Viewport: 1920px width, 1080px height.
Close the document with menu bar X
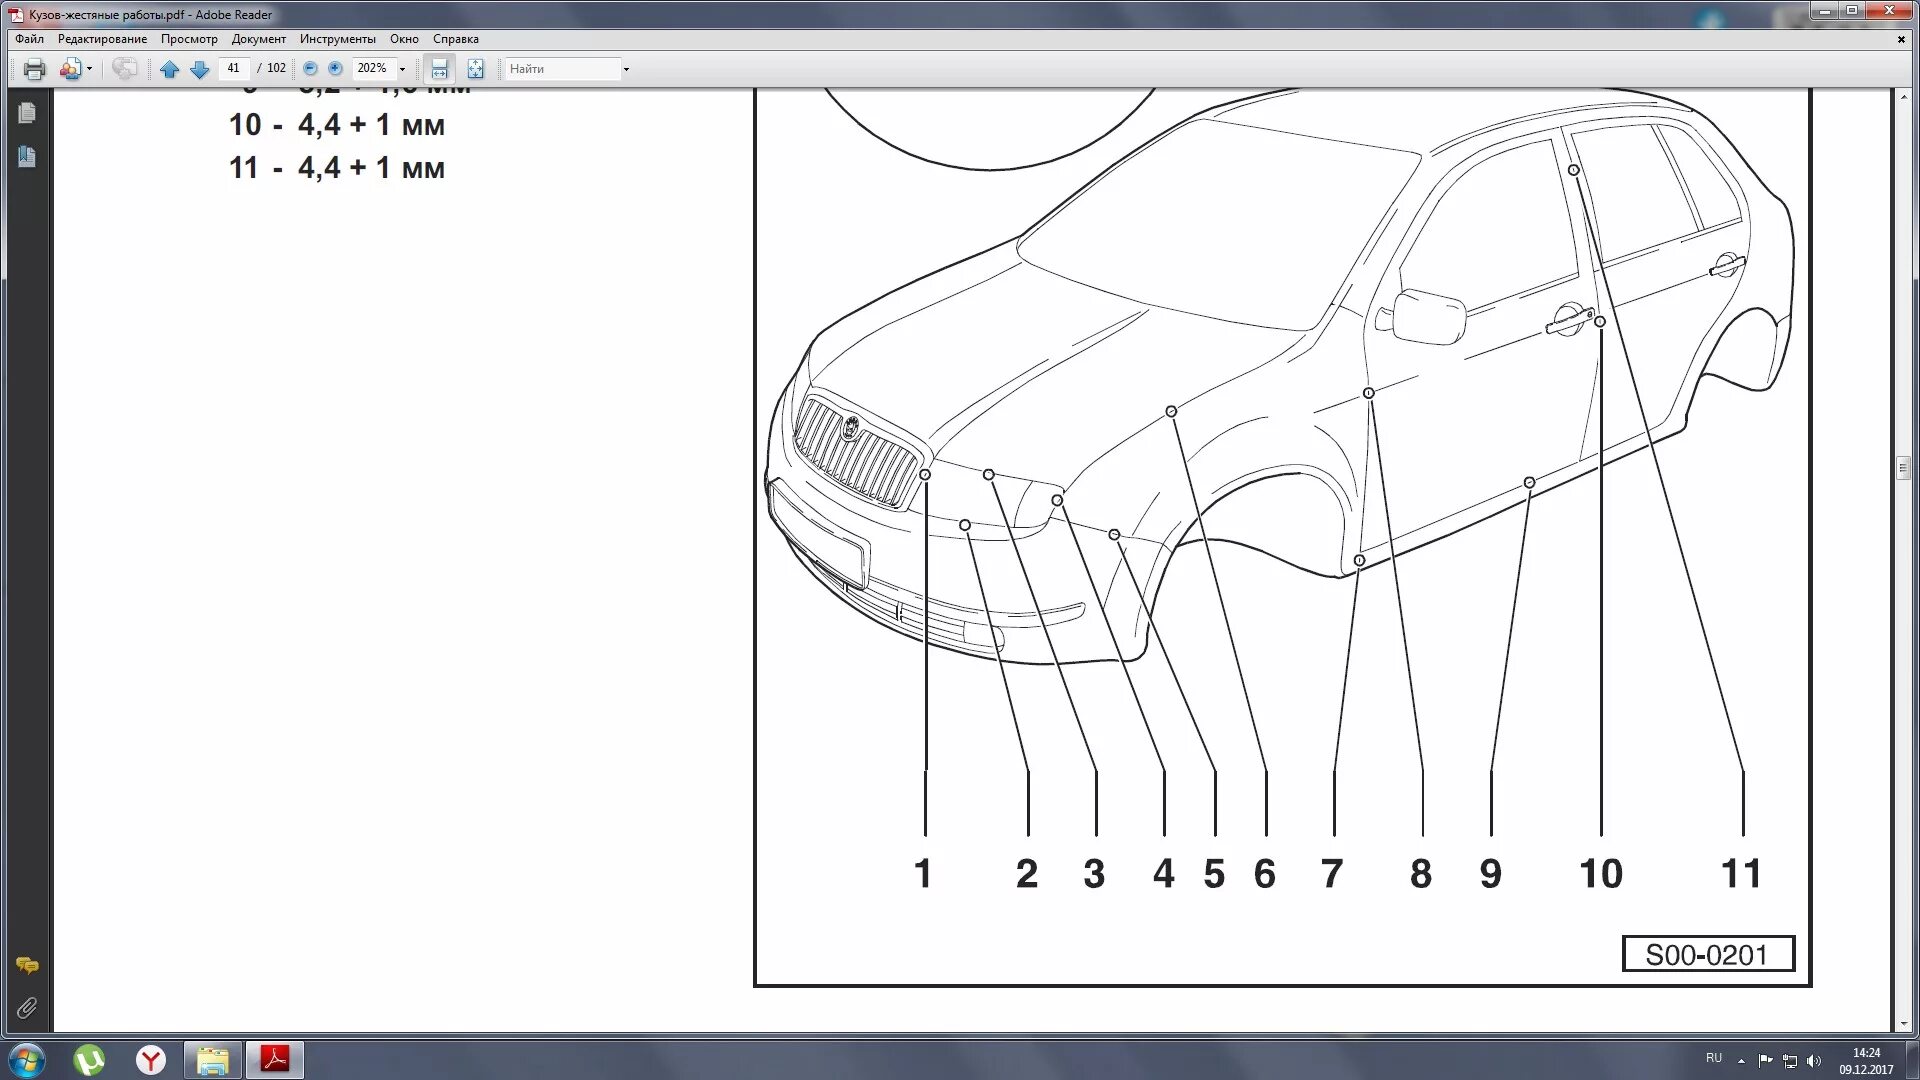[x=1901, y=39]
